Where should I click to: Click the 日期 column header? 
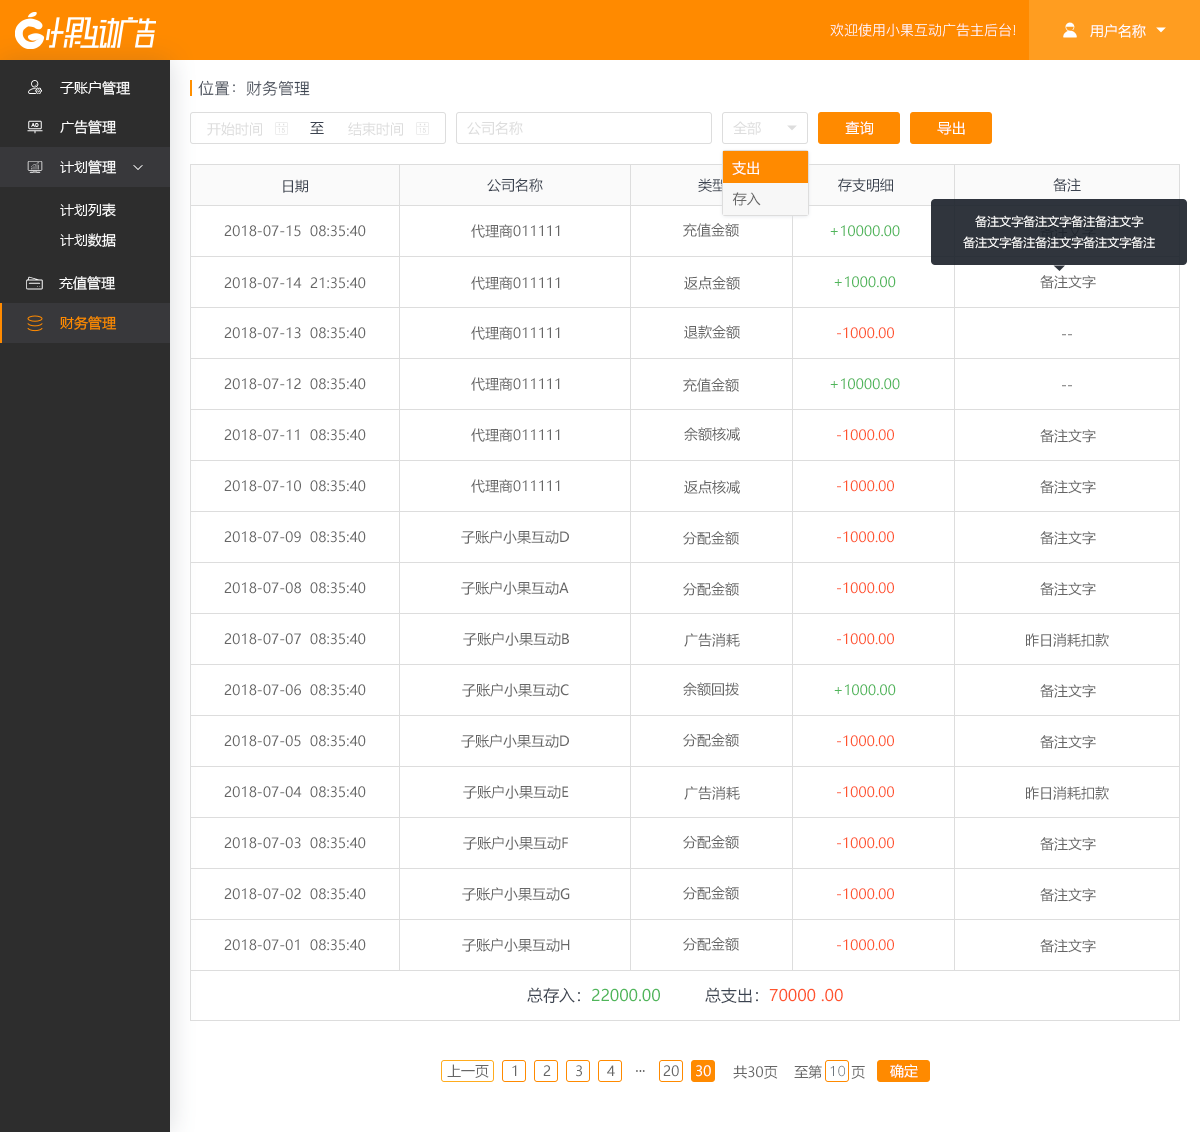click(x=295, y=185)
